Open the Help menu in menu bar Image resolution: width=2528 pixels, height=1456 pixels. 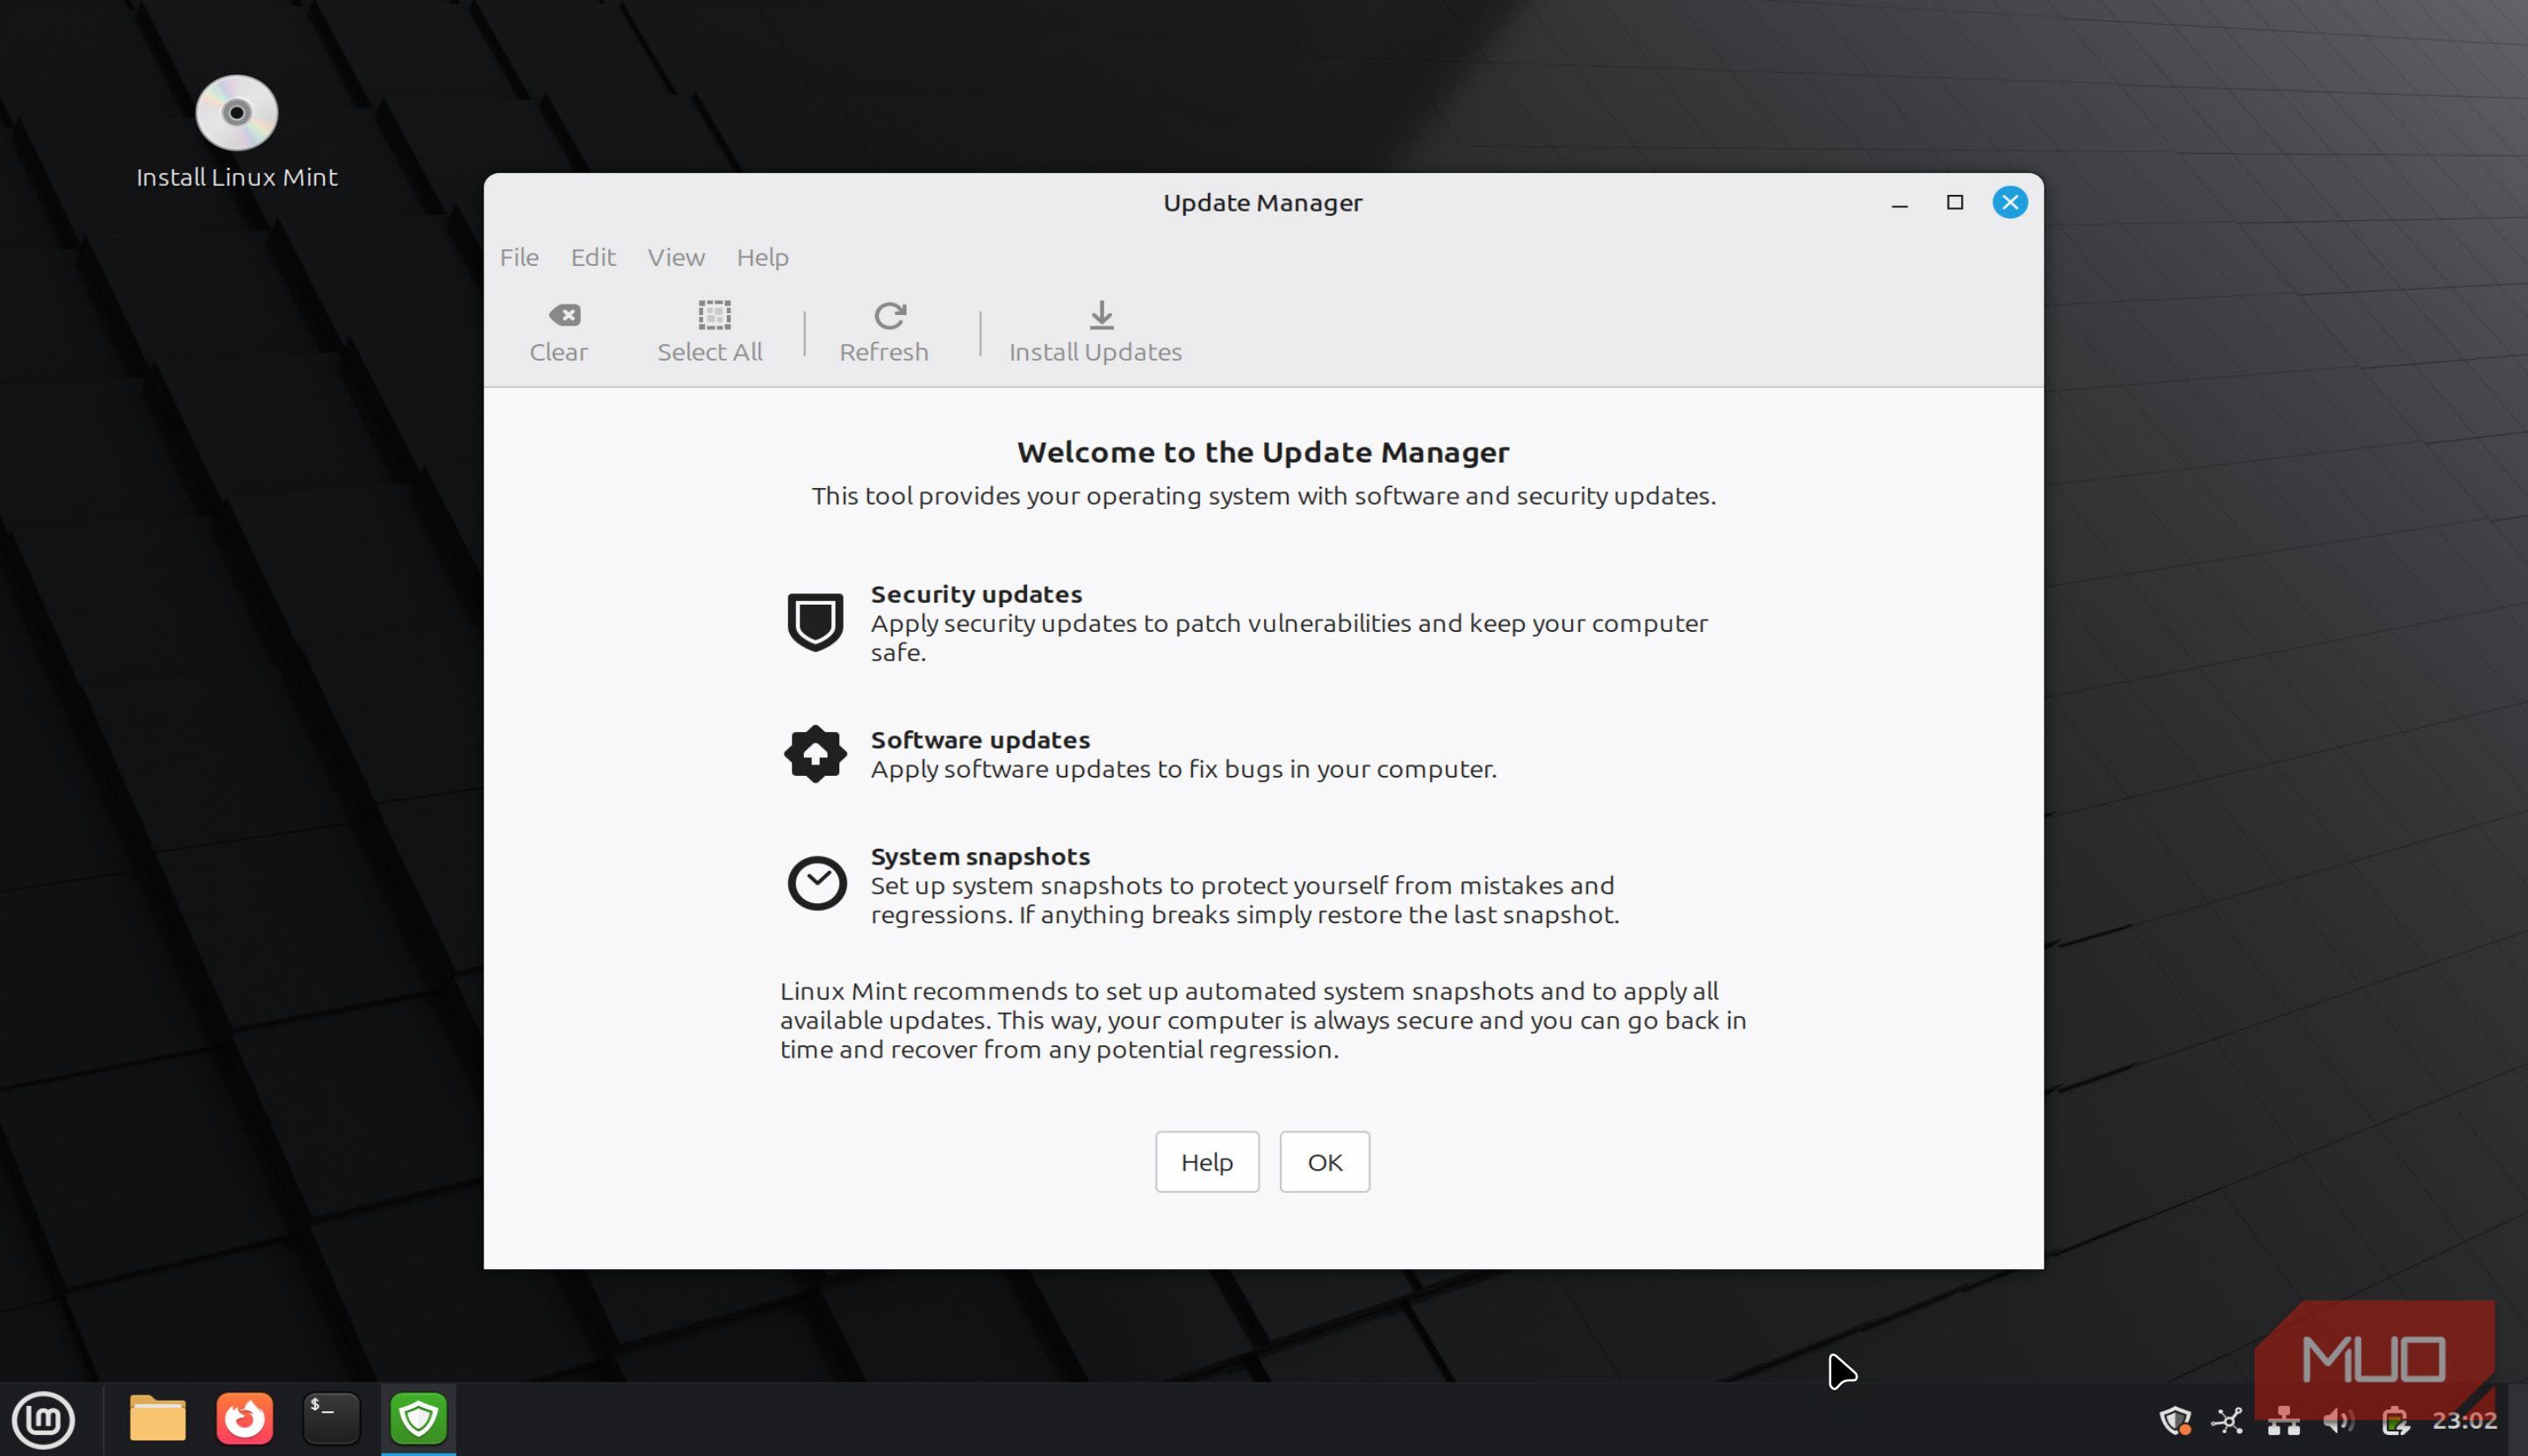click(x=762, y=257)
